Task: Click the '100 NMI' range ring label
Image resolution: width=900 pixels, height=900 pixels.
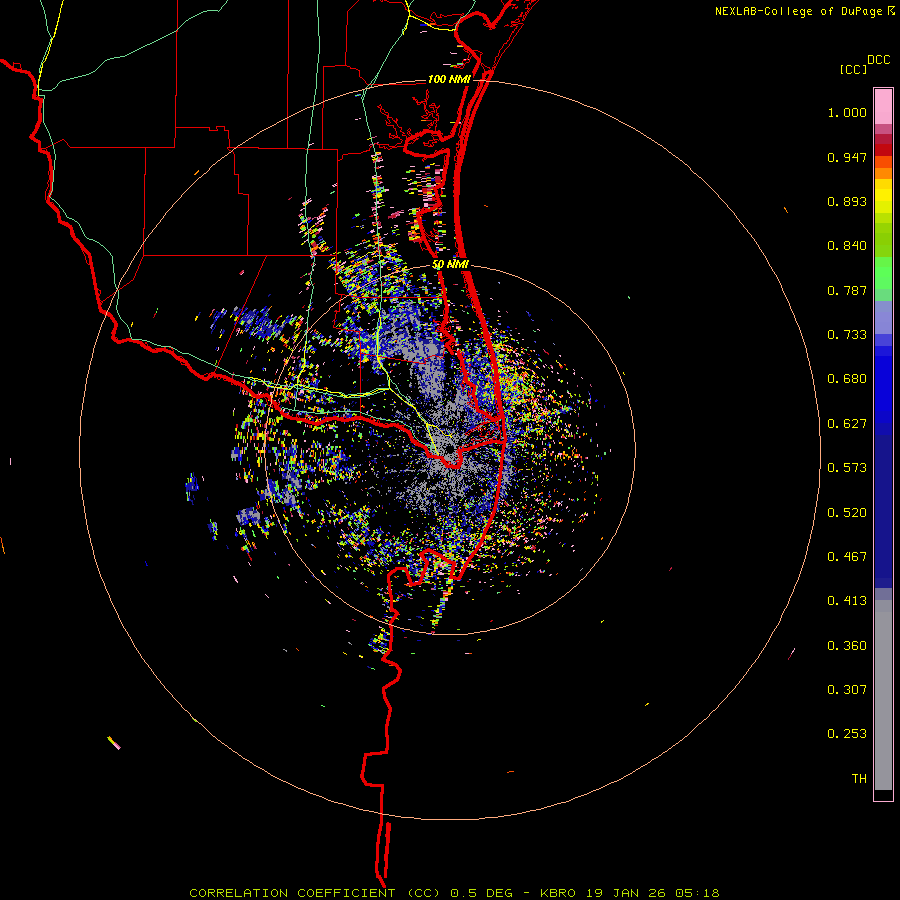Action: (449, 79)
